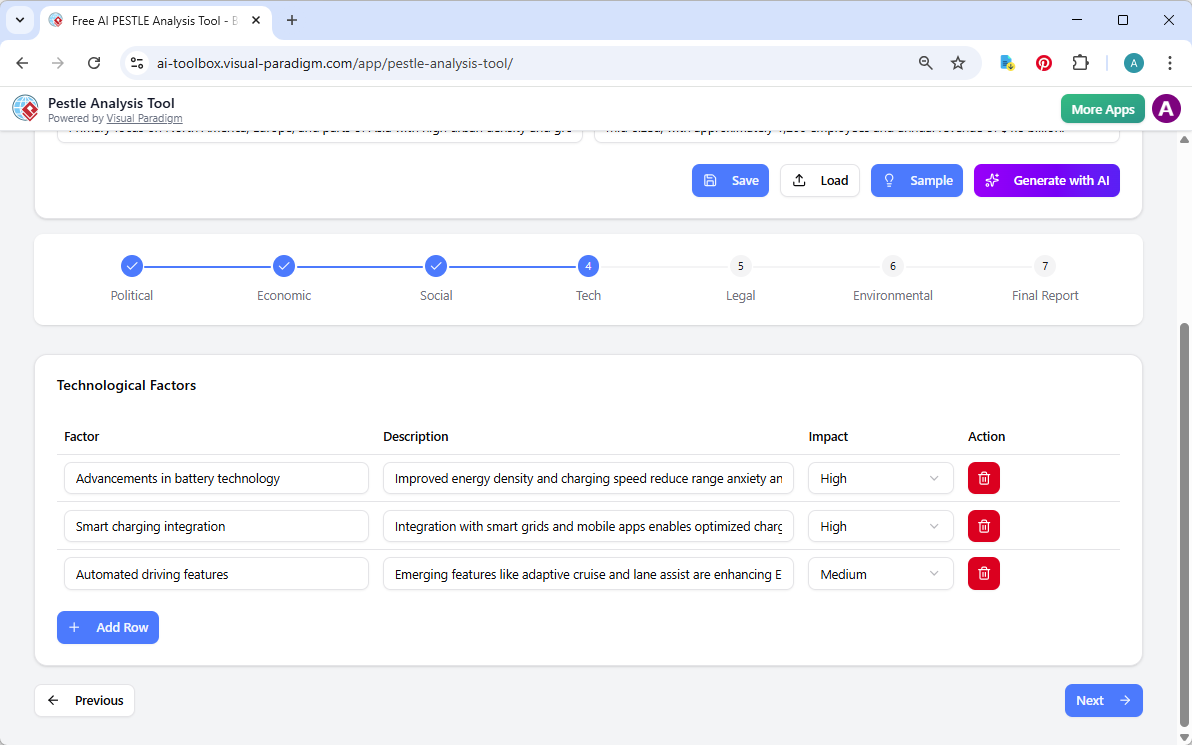Click the Automated driving features factor field
This screenshot has height=745, width=1192.
pyautogui.click(x=216, y=573)
